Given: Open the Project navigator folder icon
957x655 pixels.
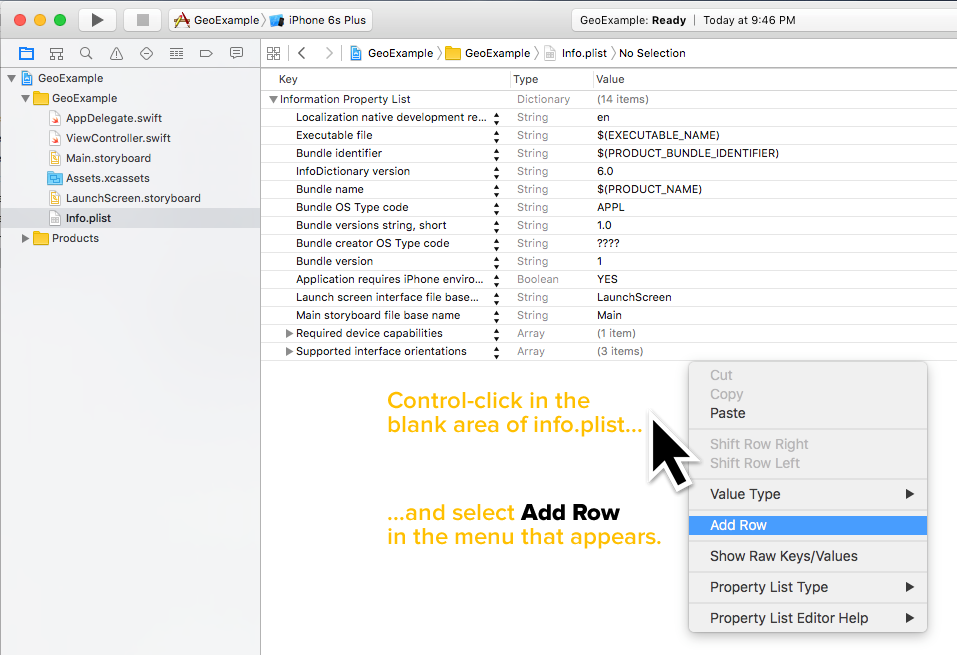Looking at the screenshot, I should pos(26,54).
